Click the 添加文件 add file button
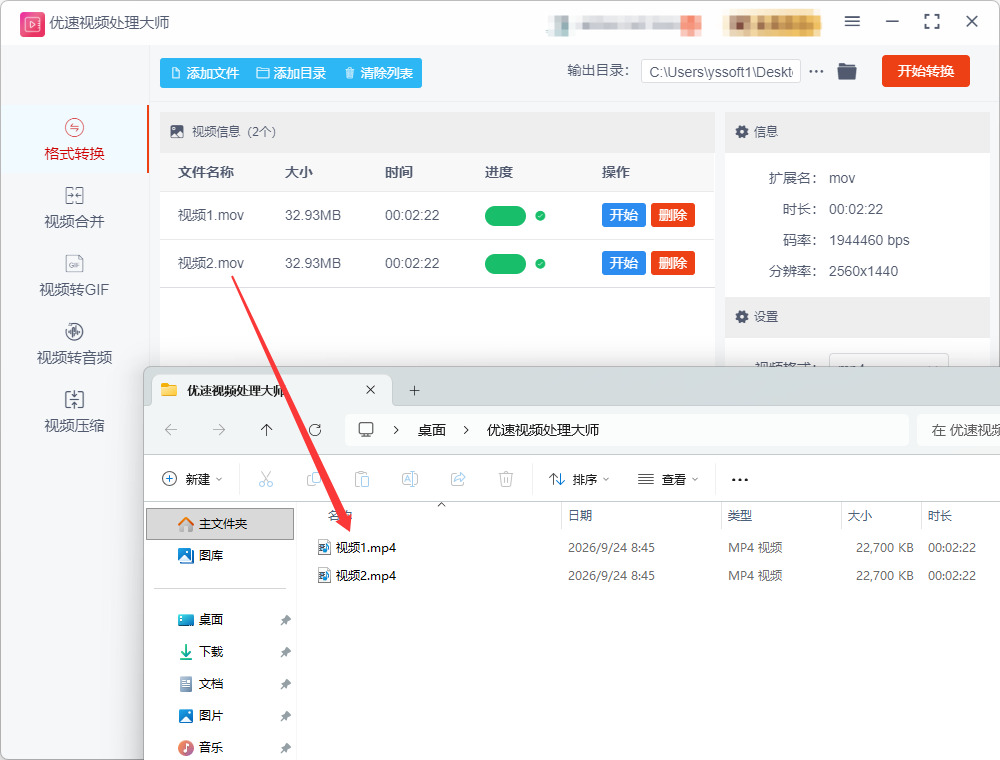Image resolution: width=1000 pixels, height=760 pixels. click(205, 73)
